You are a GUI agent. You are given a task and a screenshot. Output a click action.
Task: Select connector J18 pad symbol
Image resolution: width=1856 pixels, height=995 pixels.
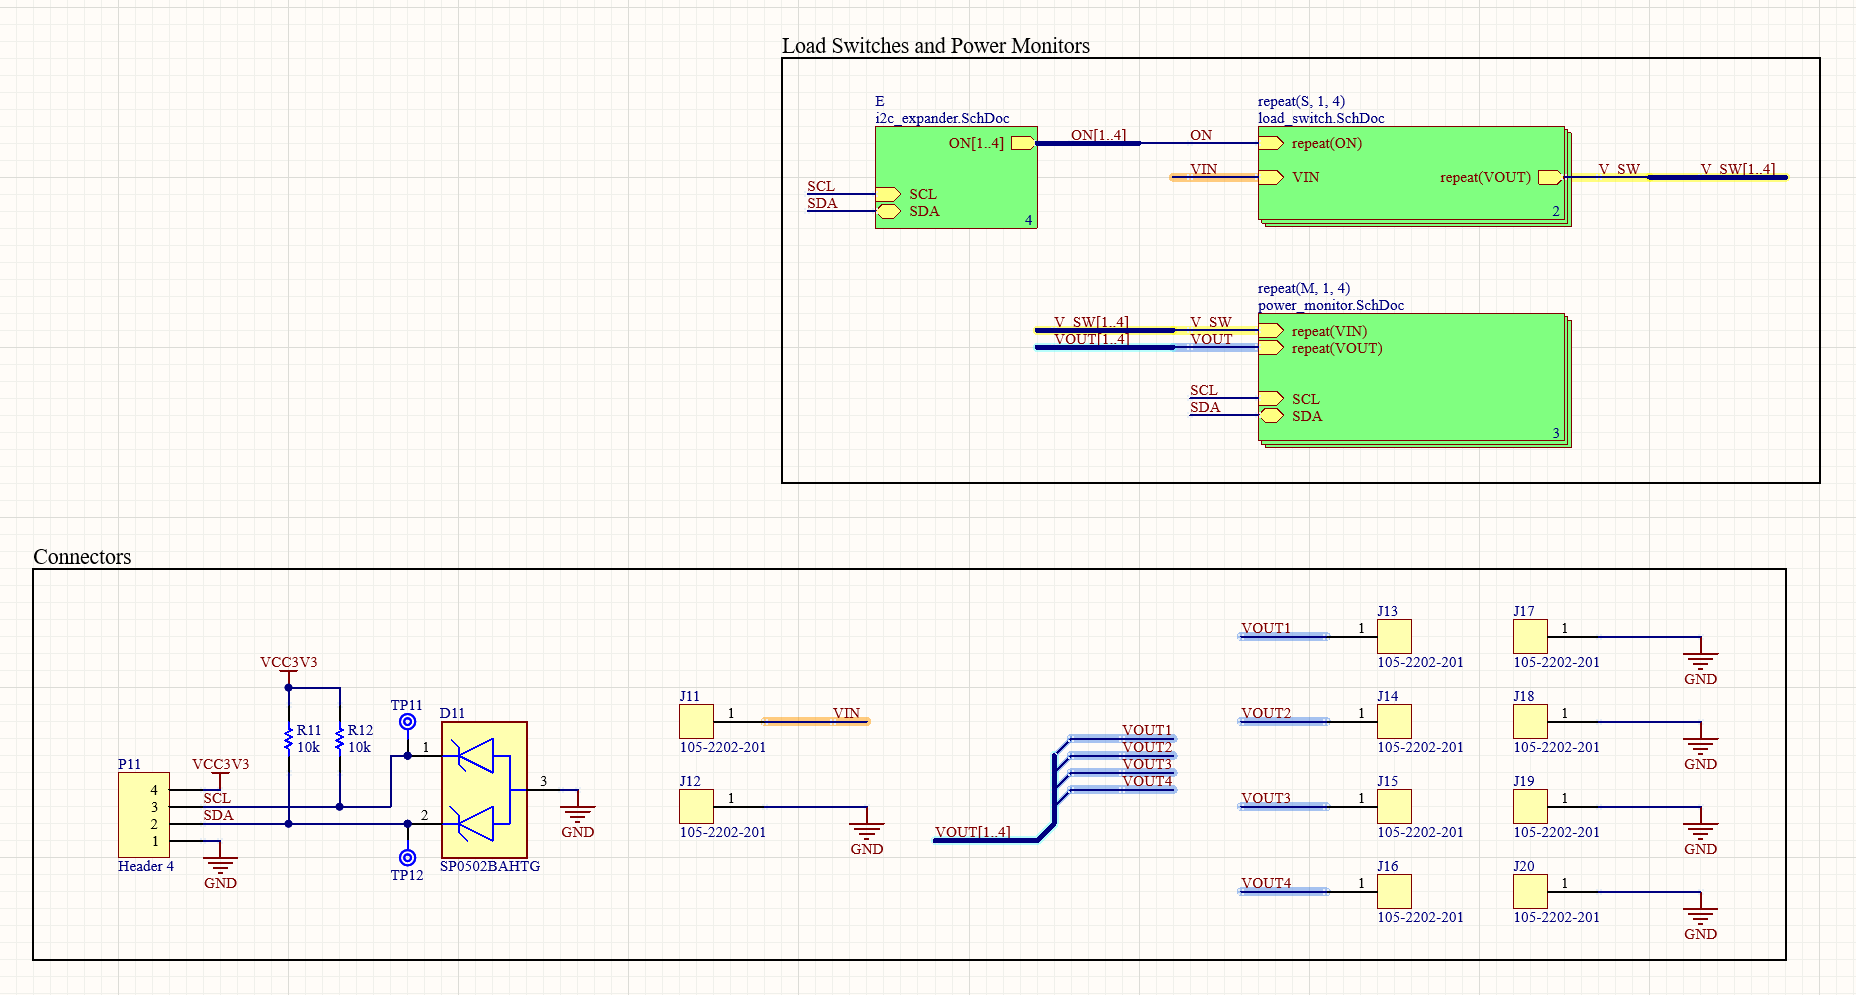coord(1530,722)
